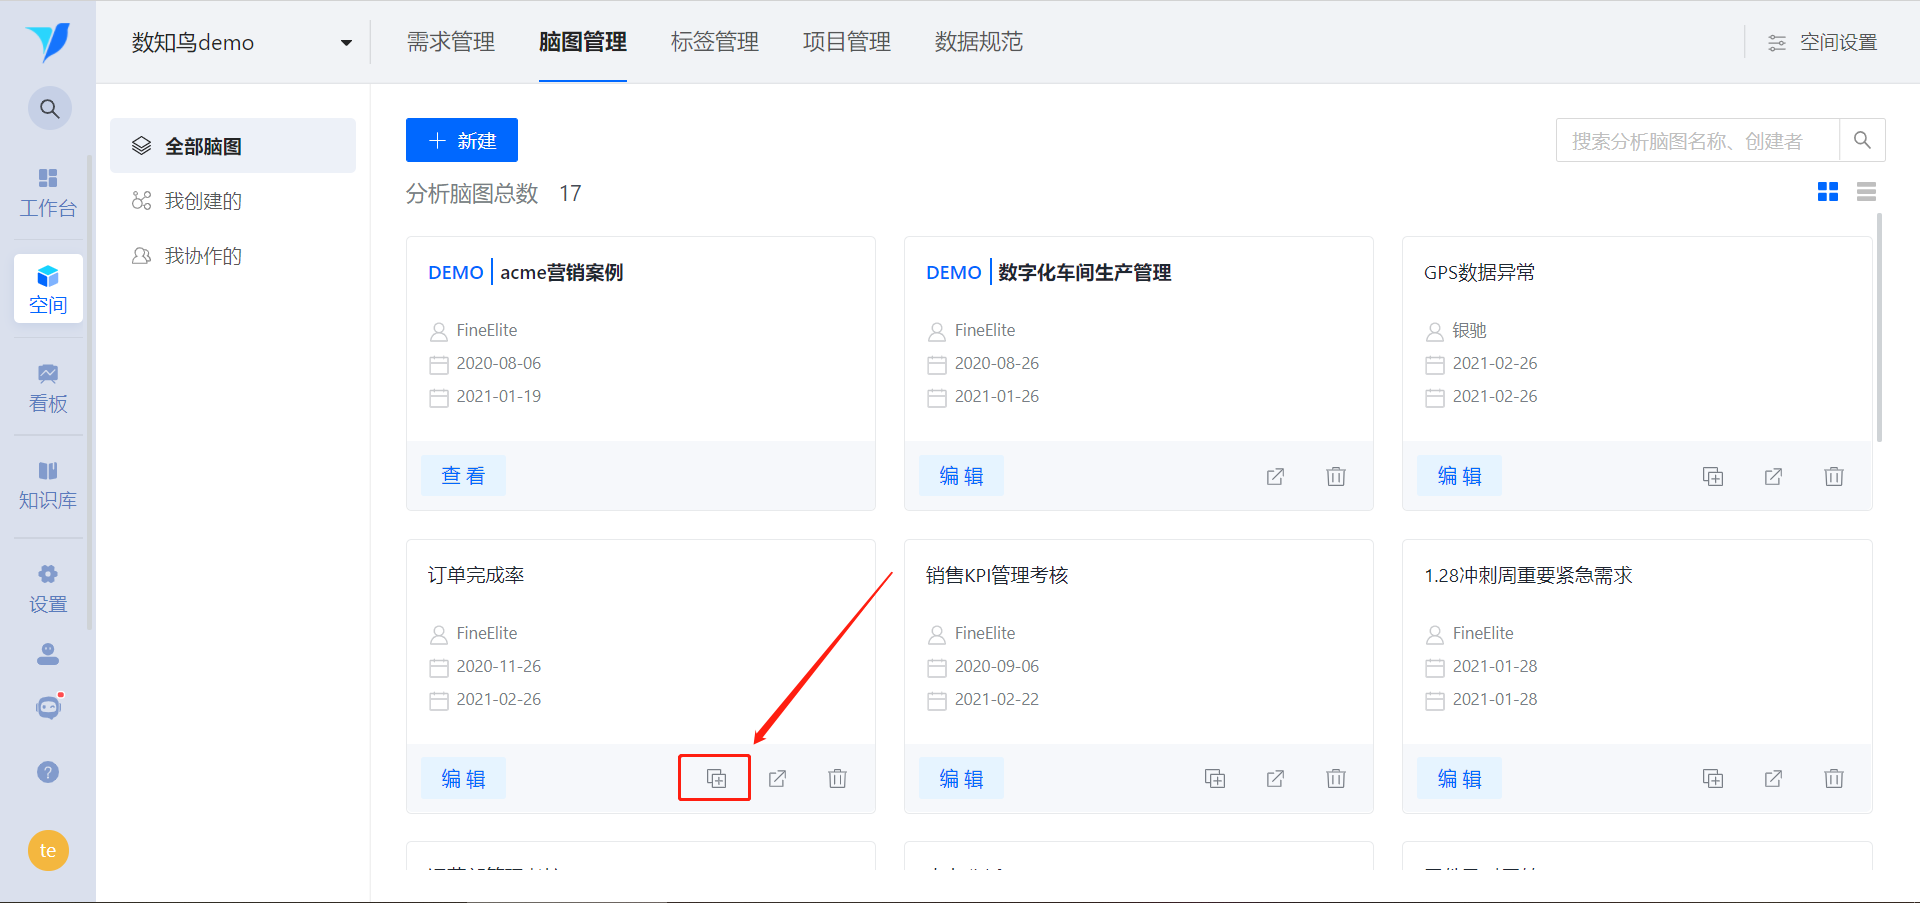Open the 数据规范 tab
The image size is (1920, 903).
point(979,42)
